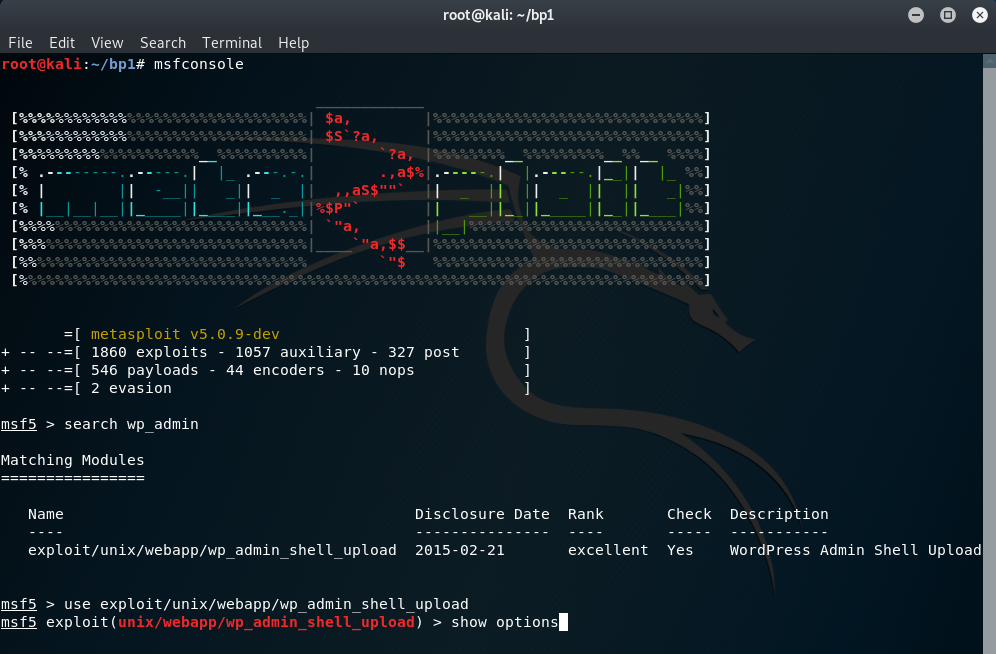Click the red module name in the prompt
This screenshot has height=654, width=996.
(x=266, y=622)
